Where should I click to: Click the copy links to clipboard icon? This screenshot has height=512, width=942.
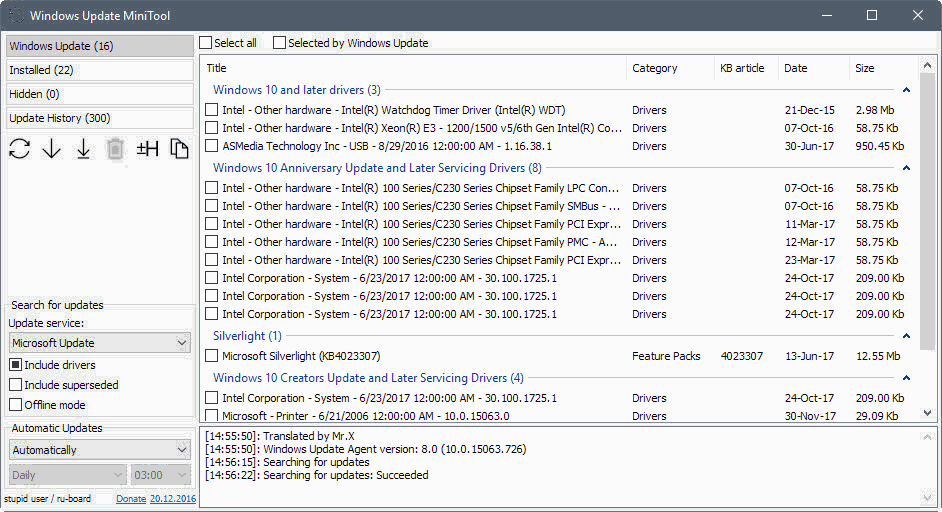click(179, 148)
